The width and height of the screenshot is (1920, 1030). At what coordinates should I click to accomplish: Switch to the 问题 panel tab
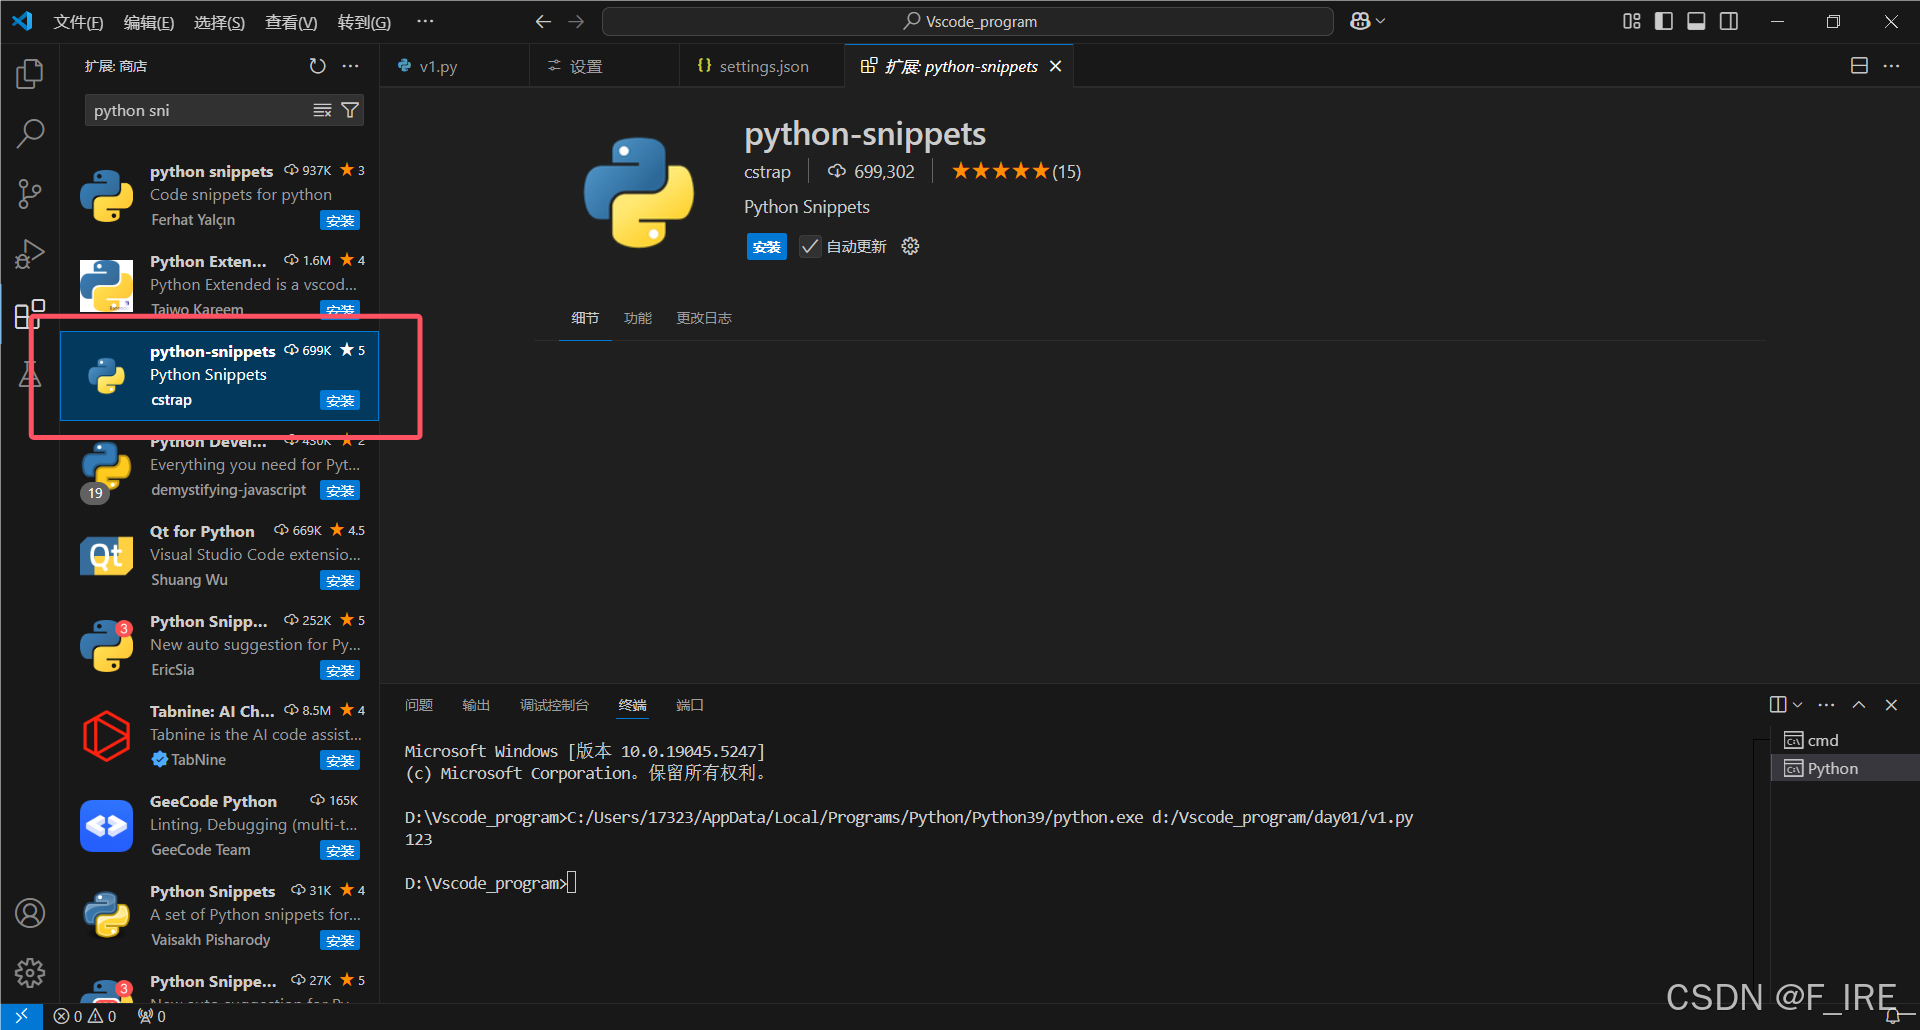(x=419, y=705)
